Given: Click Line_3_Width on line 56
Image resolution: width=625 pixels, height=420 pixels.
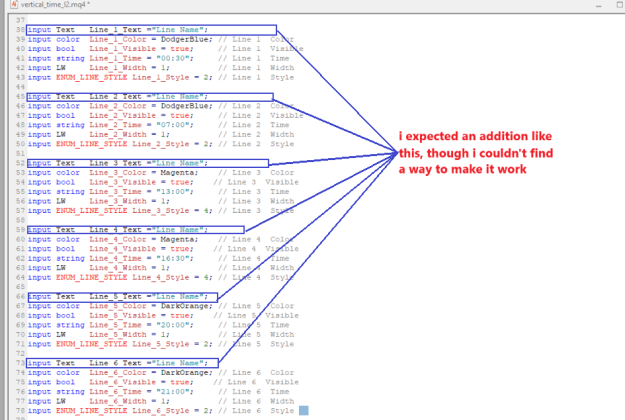Looking at the screenshot, I should (118, 201).
